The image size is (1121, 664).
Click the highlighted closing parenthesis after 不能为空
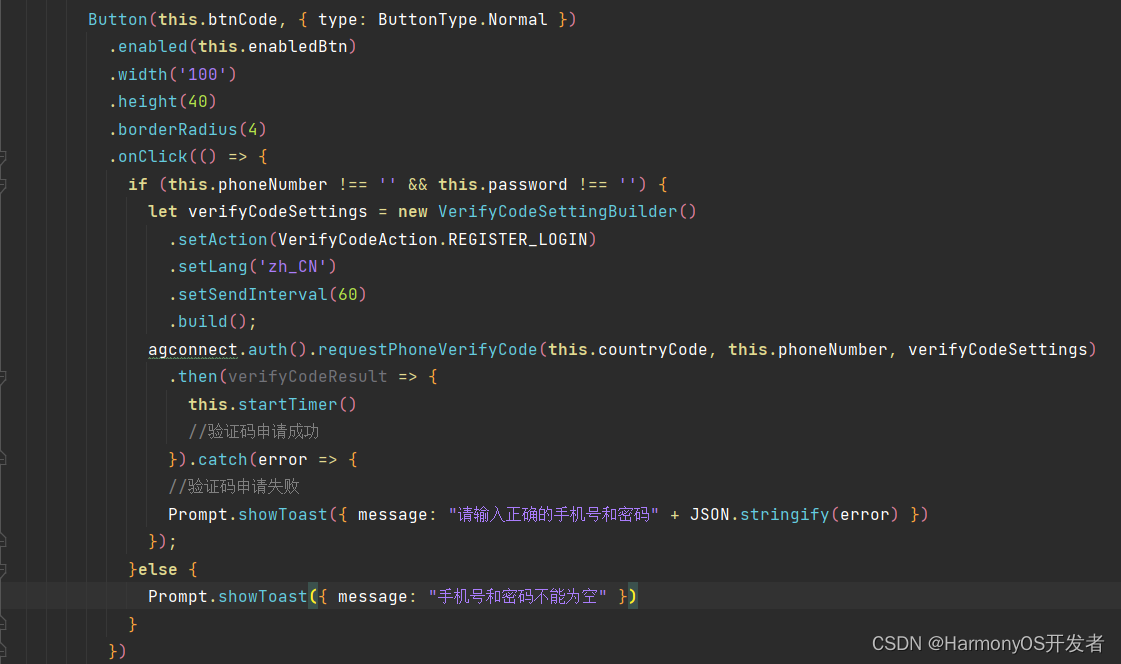pyautogui.click(x=633, y=597)
